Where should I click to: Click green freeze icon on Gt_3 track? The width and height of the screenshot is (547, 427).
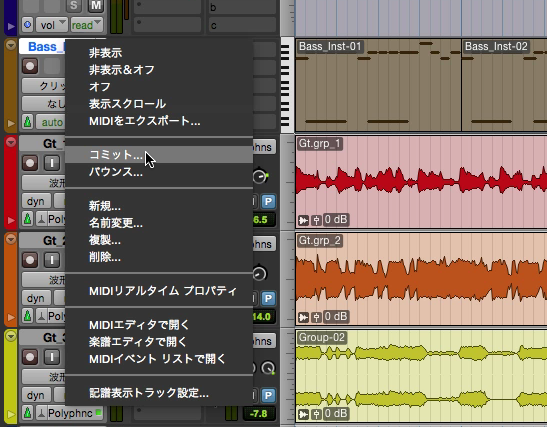(28, 413)
